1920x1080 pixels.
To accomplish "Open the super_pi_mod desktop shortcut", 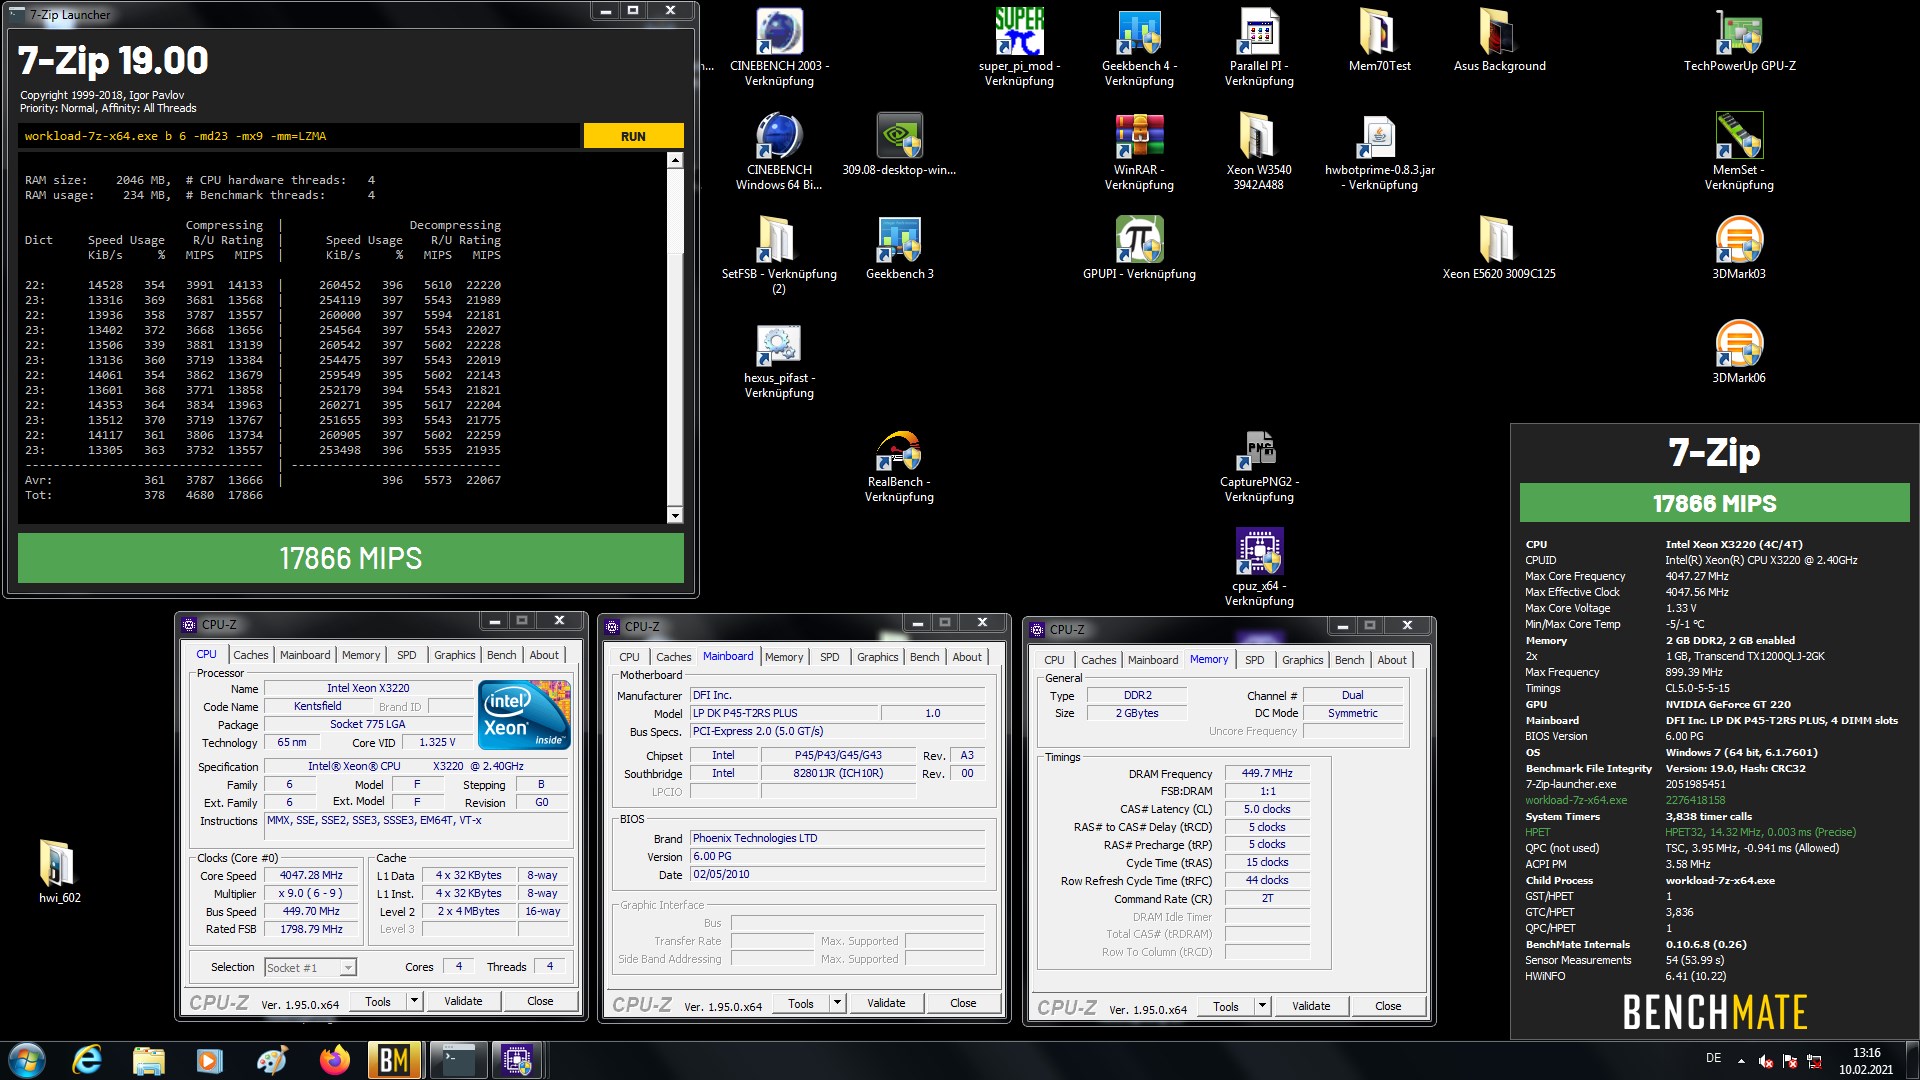I will [1019, 47].
